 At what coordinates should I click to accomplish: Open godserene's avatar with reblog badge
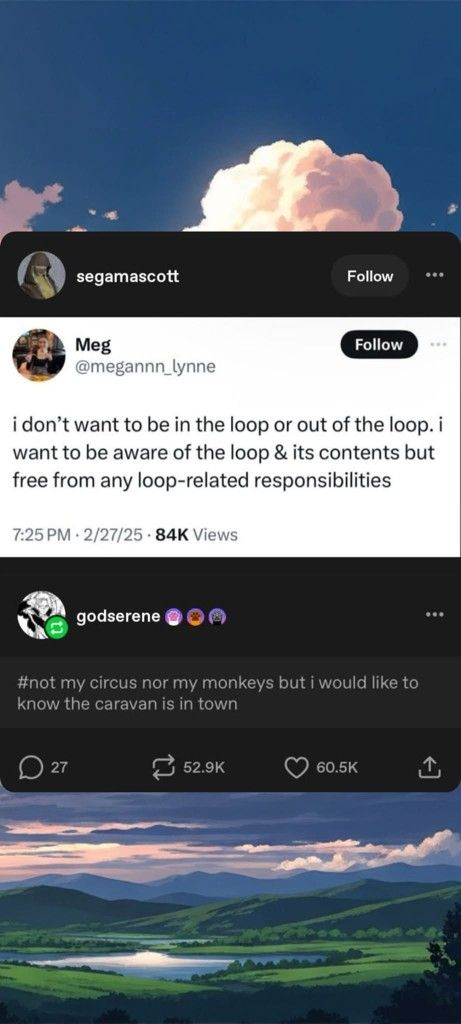(x=41, y=616)
